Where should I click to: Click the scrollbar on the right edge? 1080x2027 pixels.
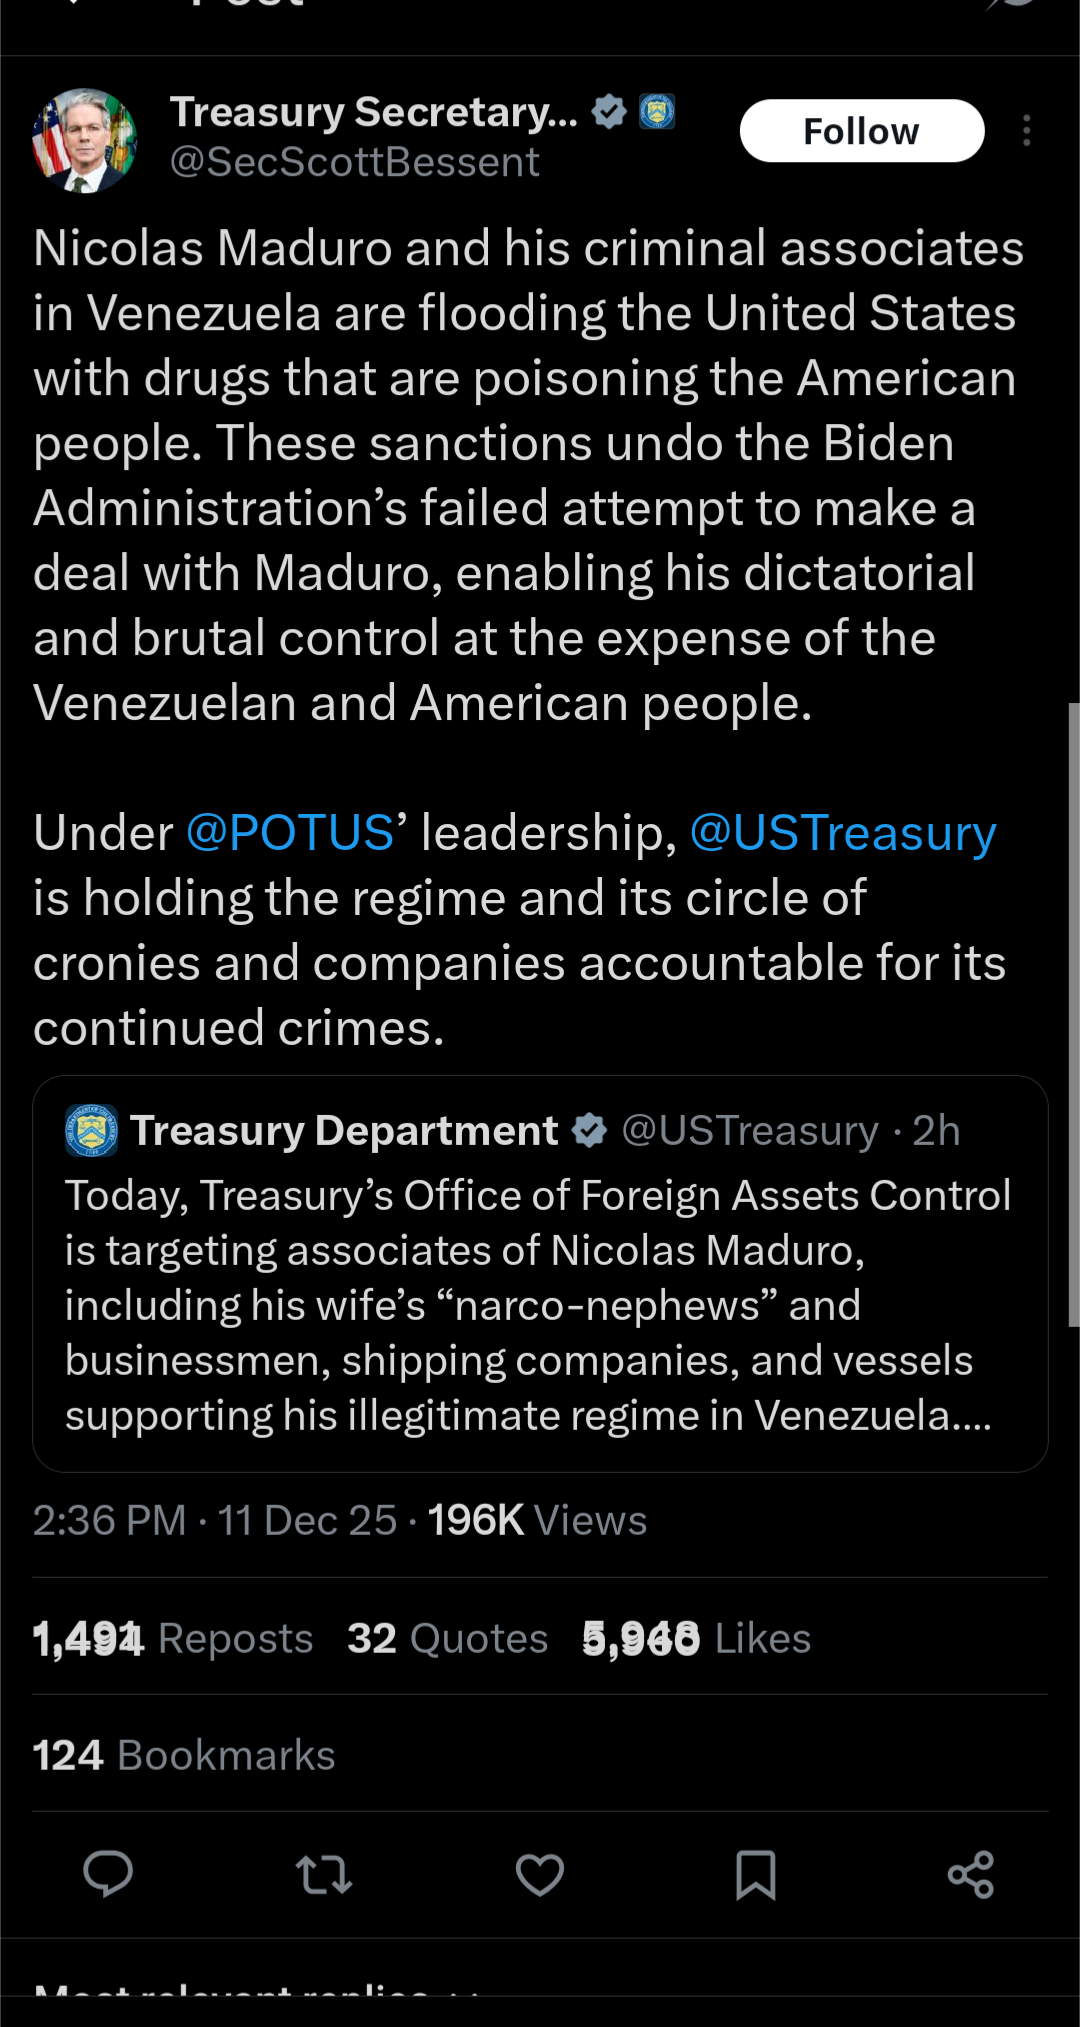[x=1073, y=1014]
